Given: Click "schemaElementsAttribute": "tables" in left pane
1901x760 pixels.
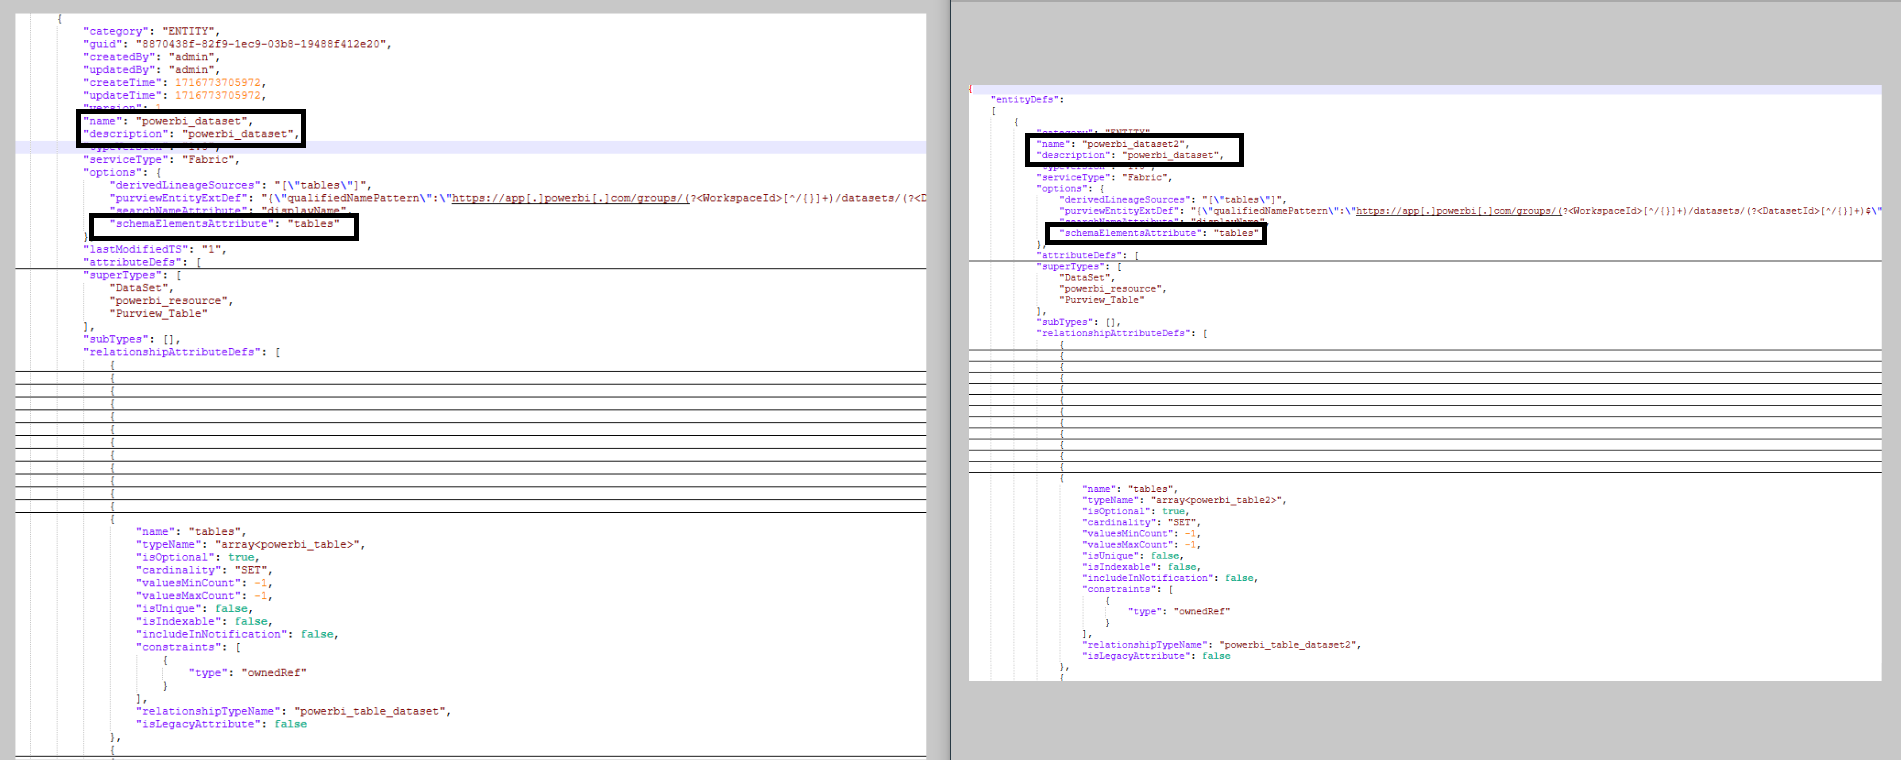Looking at the screenshot, I should [x=225, y=224].
